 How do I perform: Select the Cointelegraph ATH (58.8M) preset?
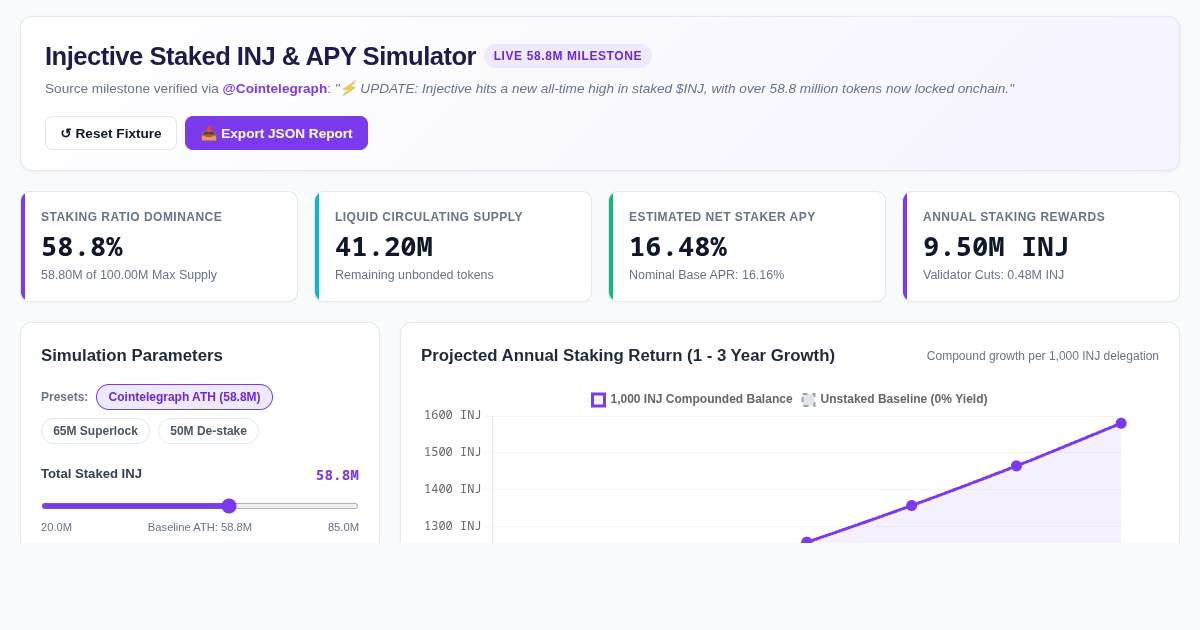click(184, 397)
